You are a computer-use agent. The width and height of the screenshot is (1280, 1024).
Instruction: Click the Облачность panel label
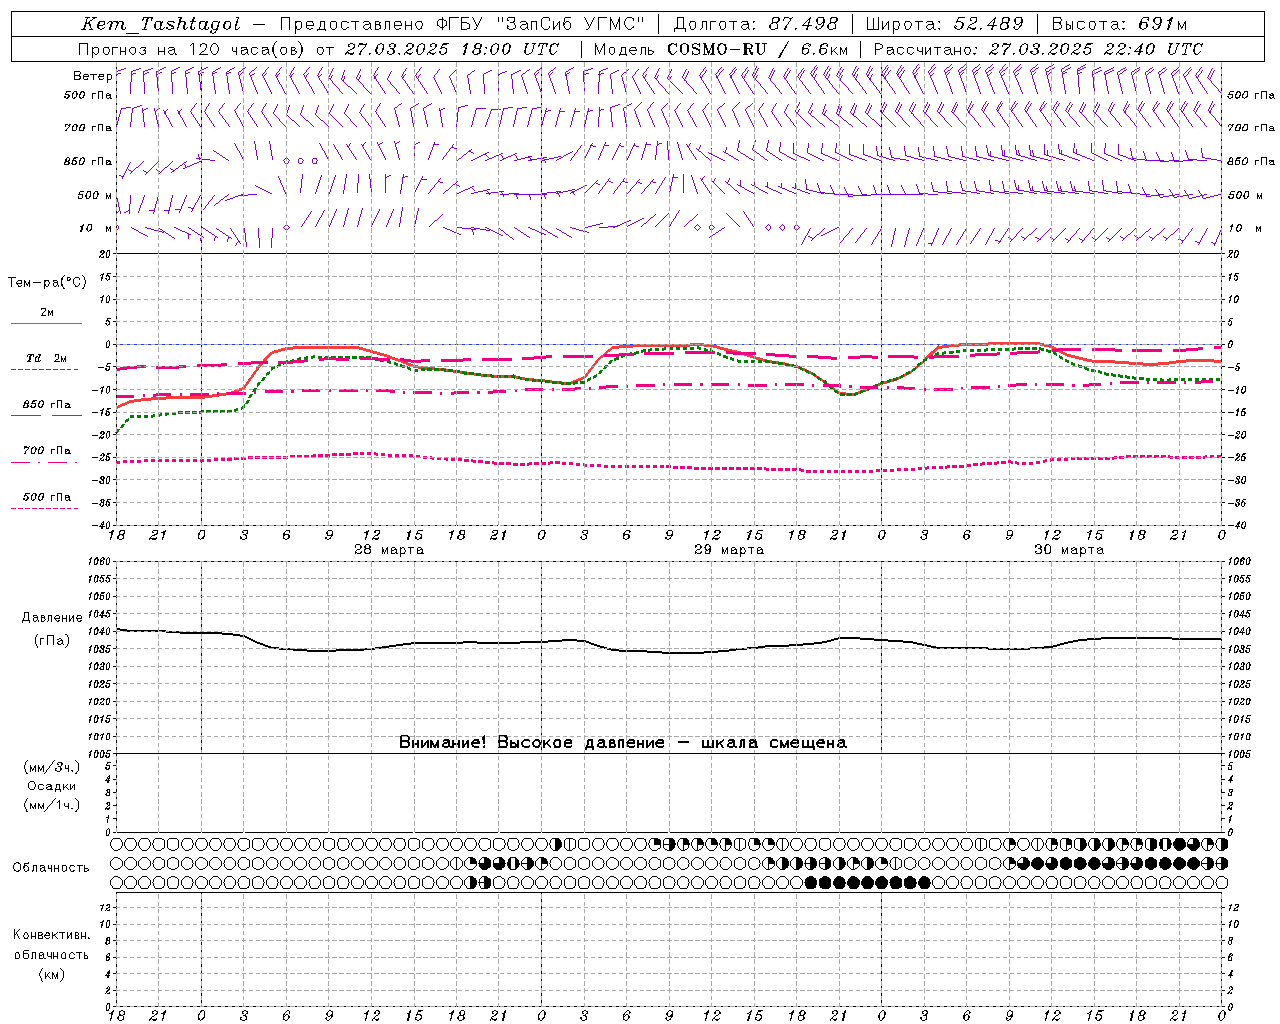(51, 868)
